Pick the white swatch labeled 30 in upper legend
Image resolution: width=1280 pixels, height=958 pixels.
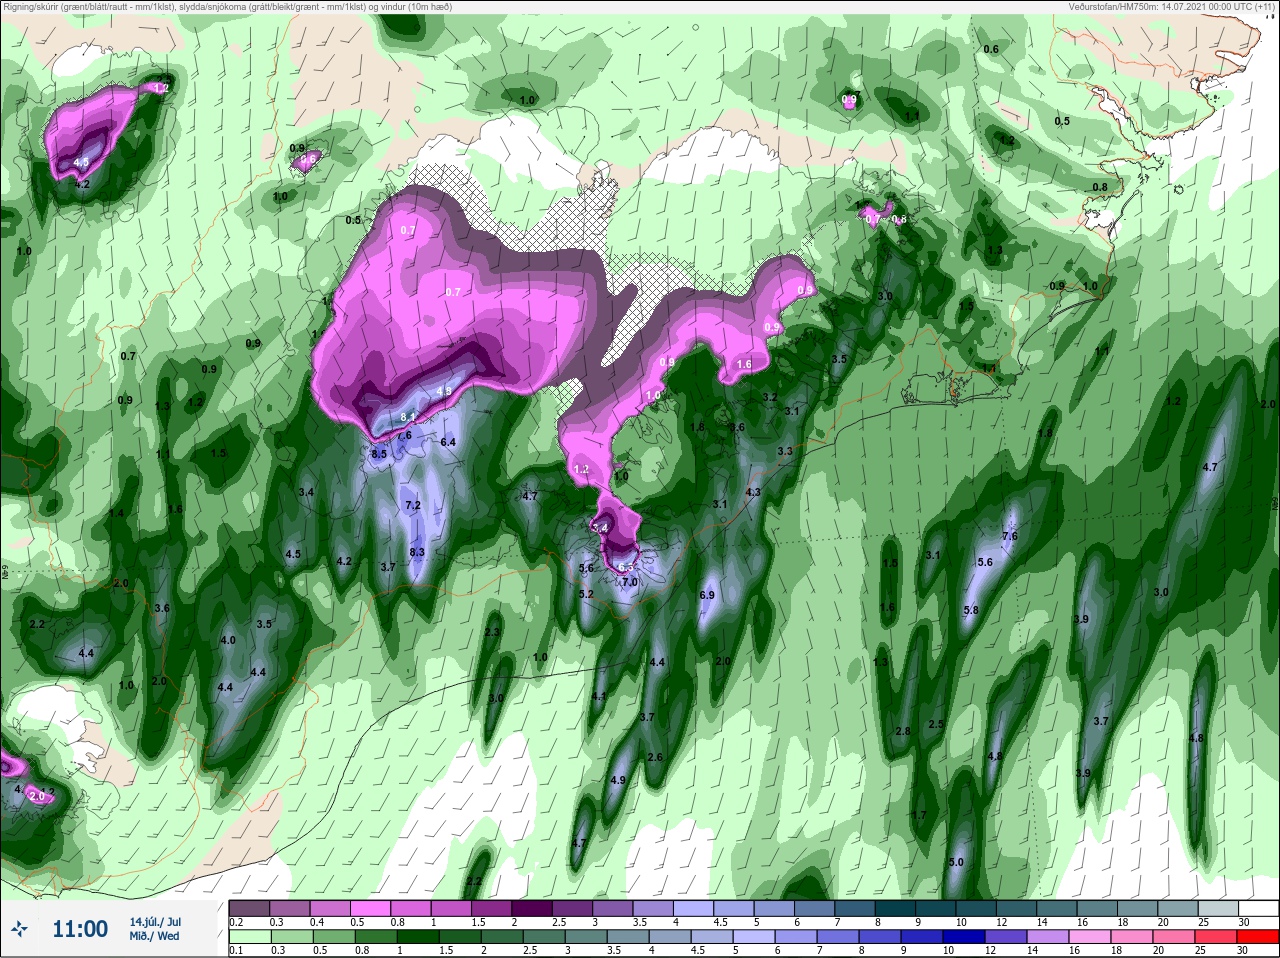click(1258, 908)
